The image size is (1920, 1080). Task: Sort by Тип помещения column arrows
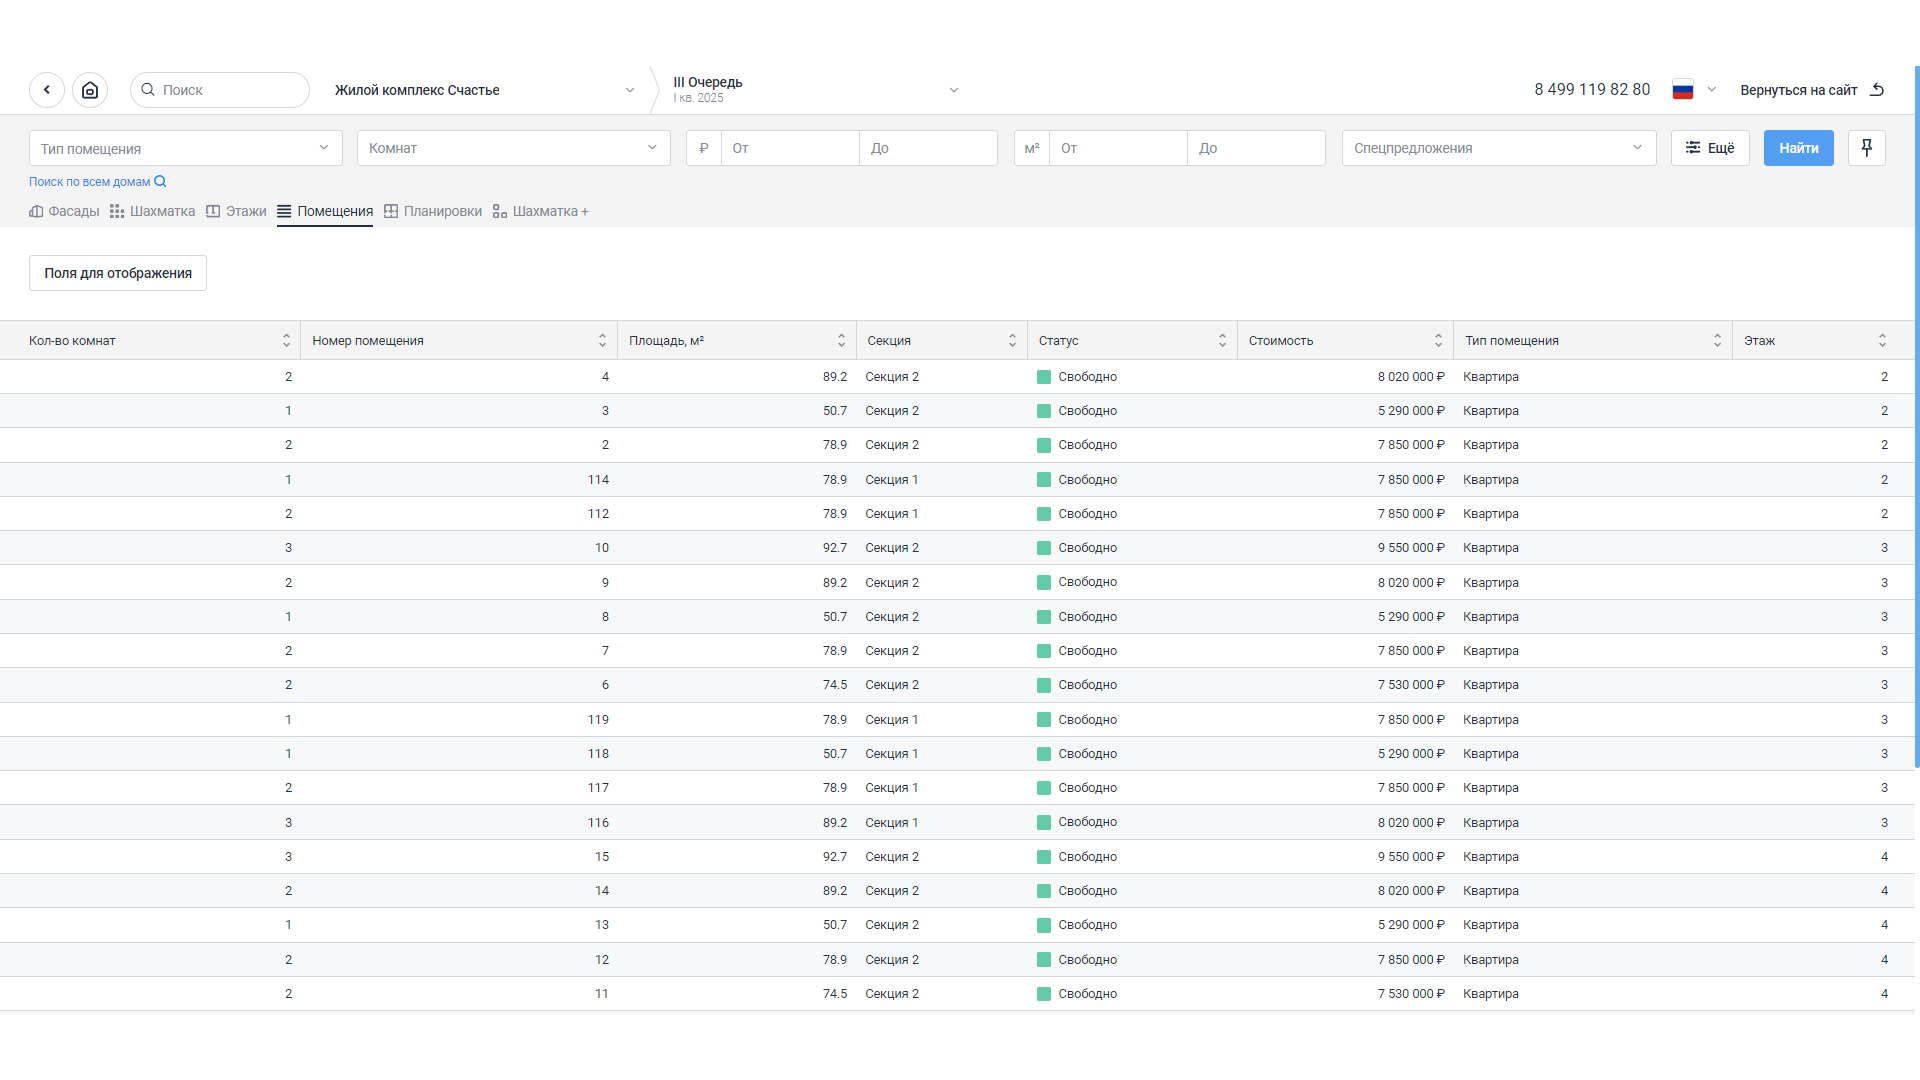tap(1717, 341)
